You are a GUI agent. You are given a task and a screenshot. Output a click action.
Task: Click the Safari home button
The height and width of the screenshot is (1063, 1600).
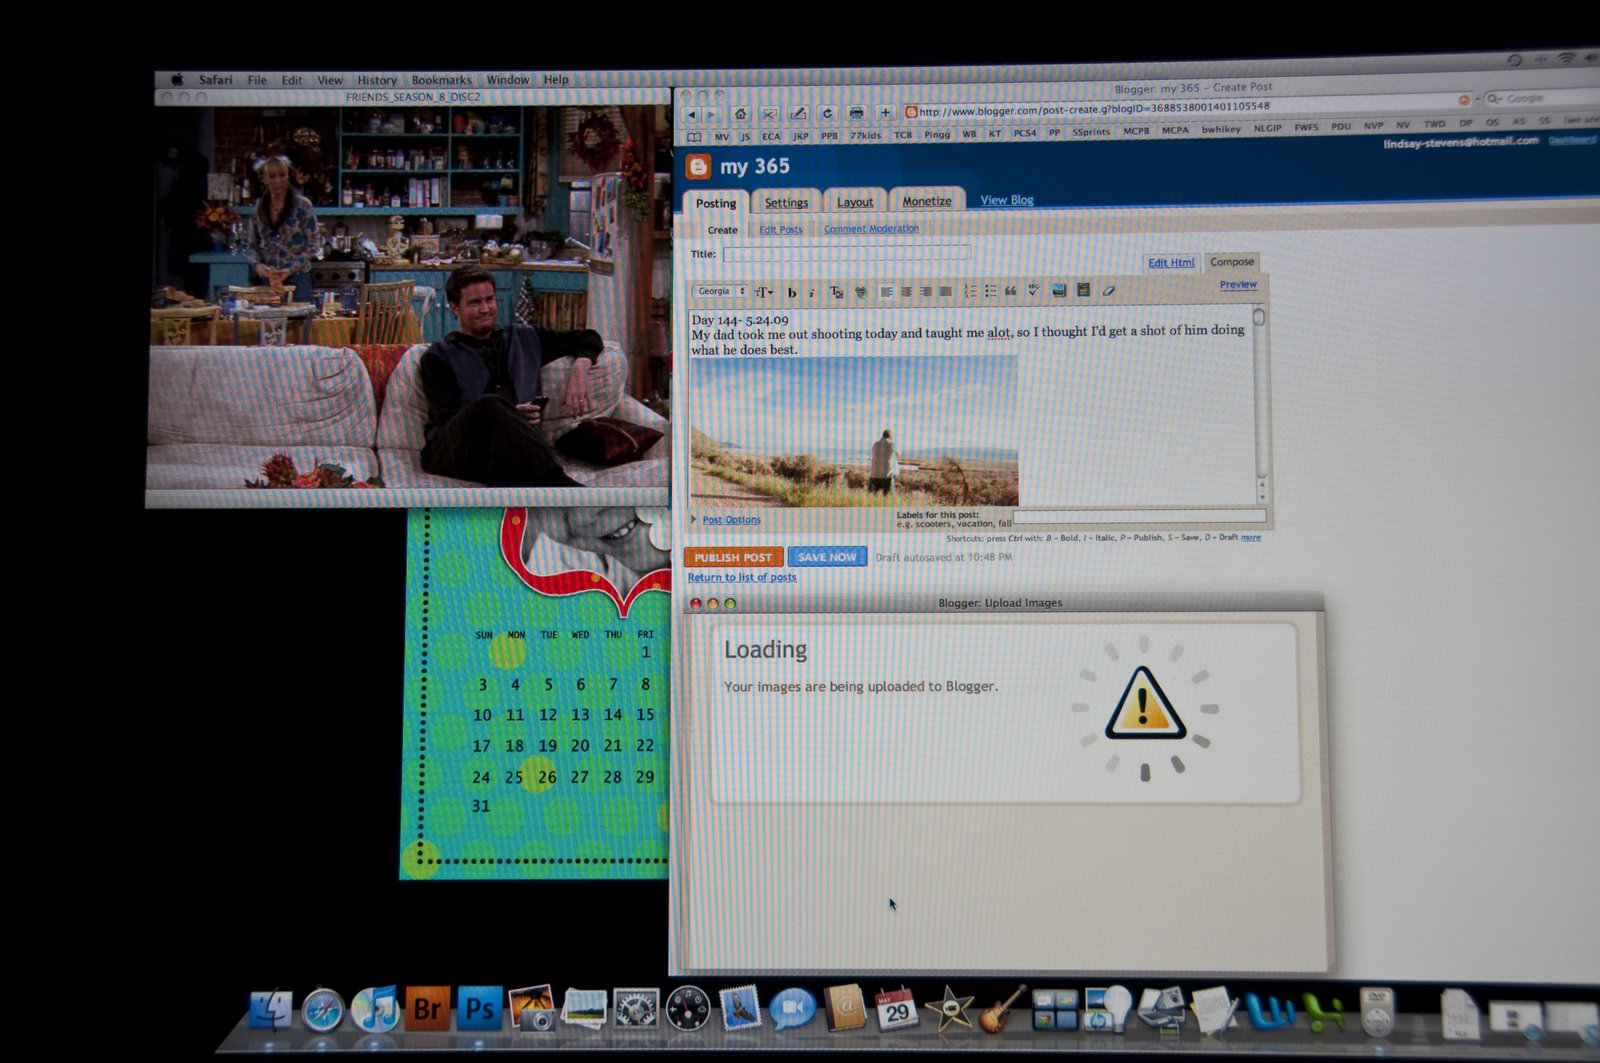pyautogui.click(x=740, y=114)
